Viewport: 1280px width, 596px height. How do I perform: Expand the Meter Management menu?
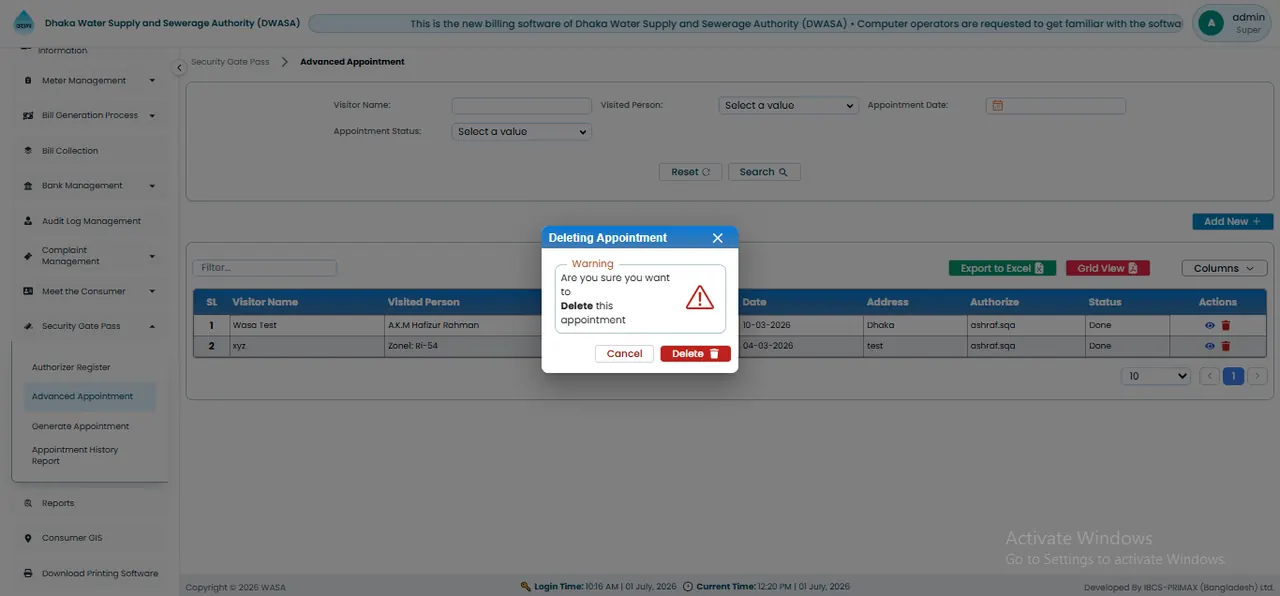coord(91,81)
